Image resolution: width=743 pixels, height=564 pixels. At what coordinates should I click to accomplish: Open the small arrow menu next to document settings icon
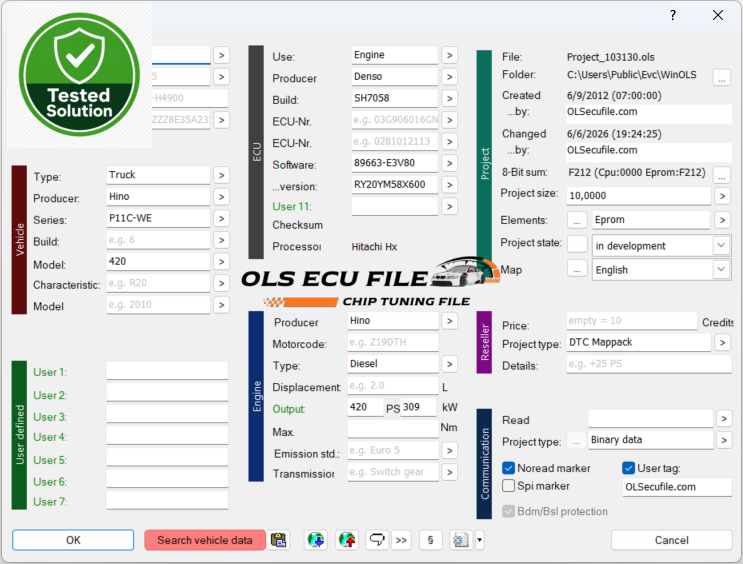pos(479,540)
